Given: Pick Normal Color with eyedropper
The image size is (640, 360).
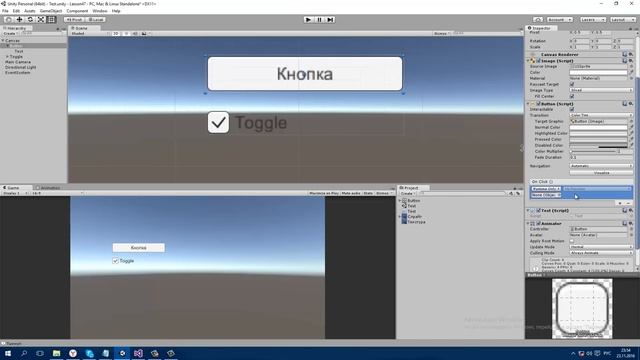Looking at the screenshot, I should click(631, 127).
